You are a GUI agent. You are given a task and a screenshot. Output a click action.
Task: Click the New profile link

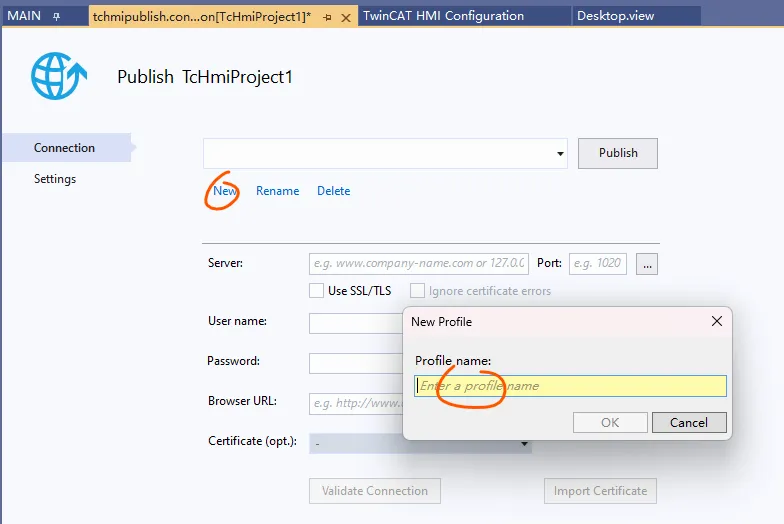coord(224,191)
